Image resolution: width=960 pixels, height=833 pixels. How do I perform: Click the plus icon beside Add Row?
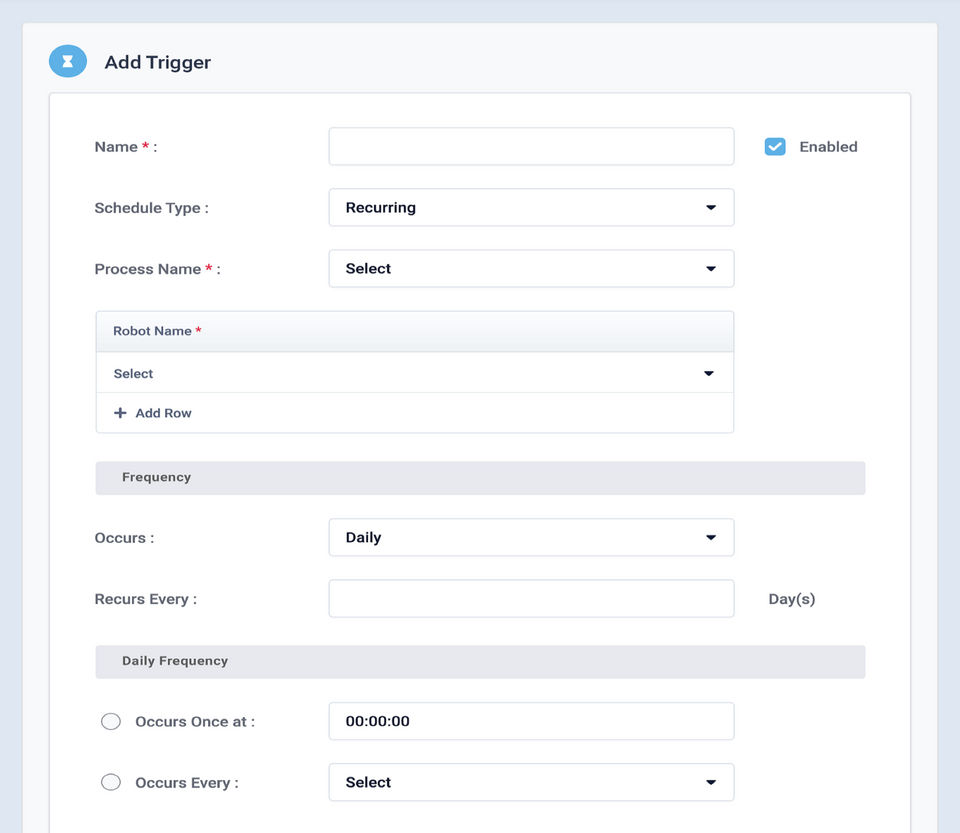(120, 413)
